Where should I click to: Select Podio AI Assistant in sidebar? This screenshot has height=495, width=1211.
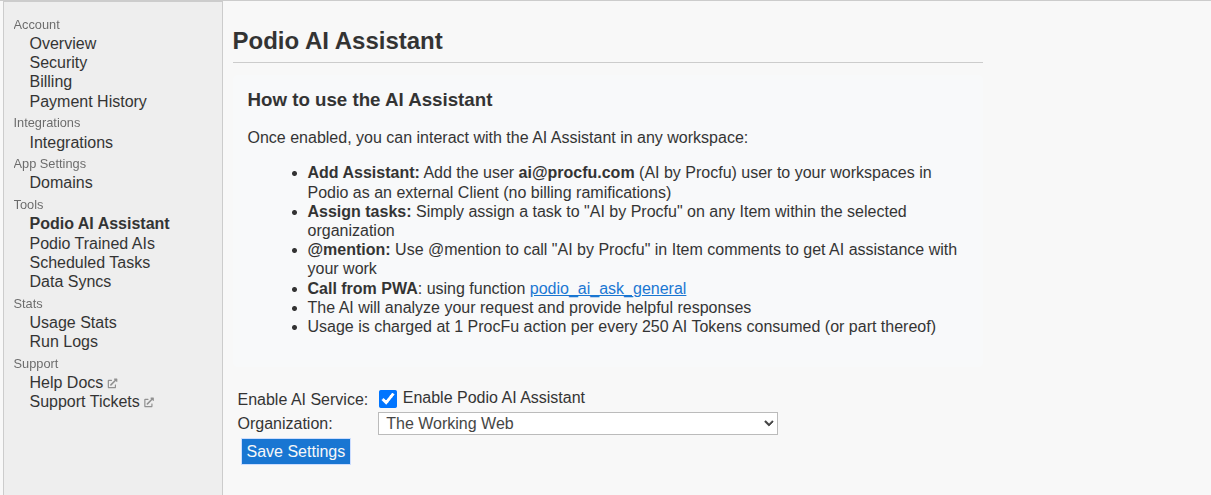point(100,224)
